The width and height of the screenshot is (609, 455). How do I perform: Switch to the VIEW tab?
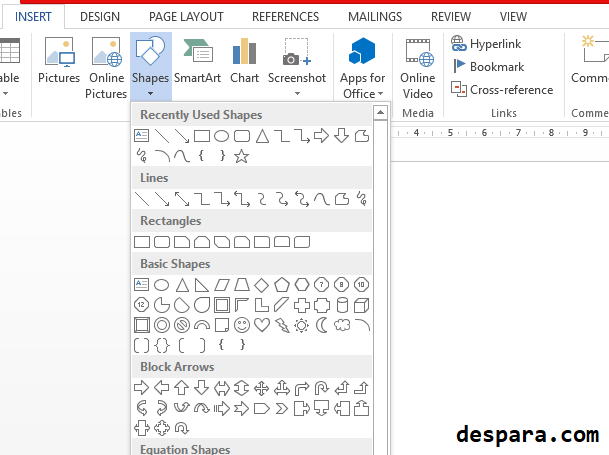pyautogui.click(x=513, y=17)
